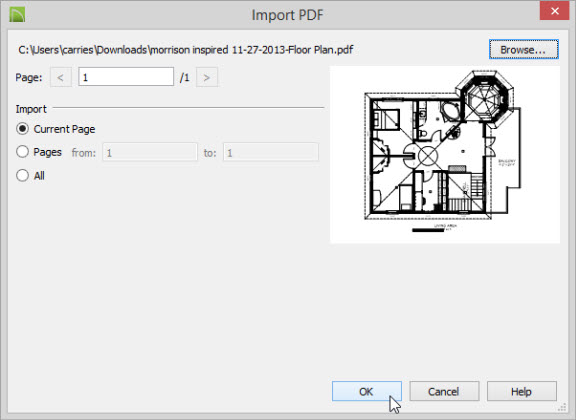The width and height of the screenshot is (576, 420).
Task: Open Help for Import PDF
Action: tap(522, 391)
